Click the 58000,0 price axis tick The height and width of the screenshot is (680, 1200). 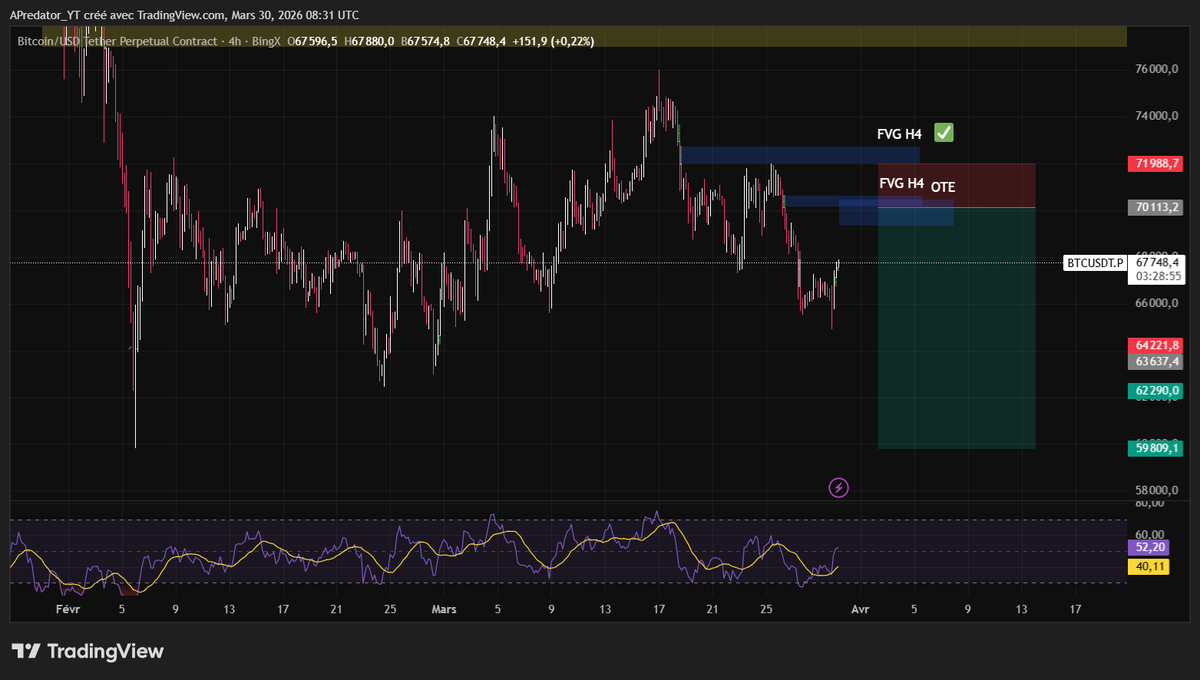[x=1159, y=490]
